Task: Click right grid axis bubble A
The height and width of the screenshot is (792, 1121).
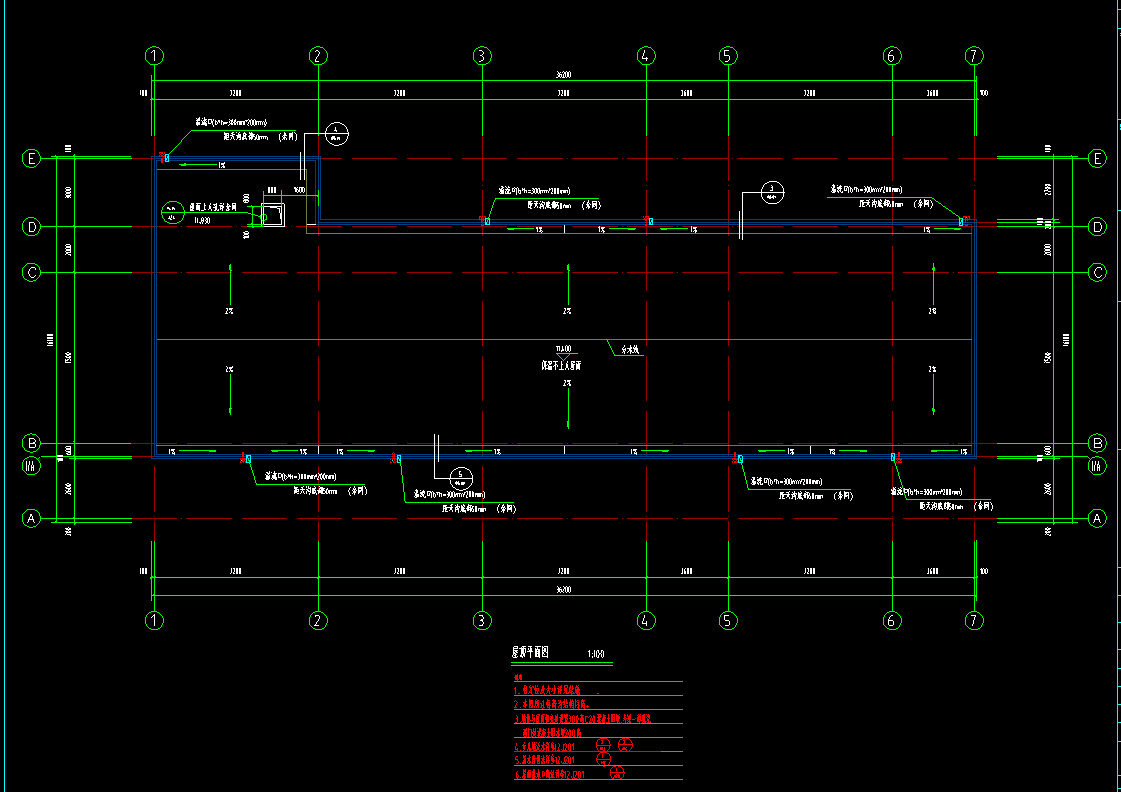Action: (x=1097, y=518)
